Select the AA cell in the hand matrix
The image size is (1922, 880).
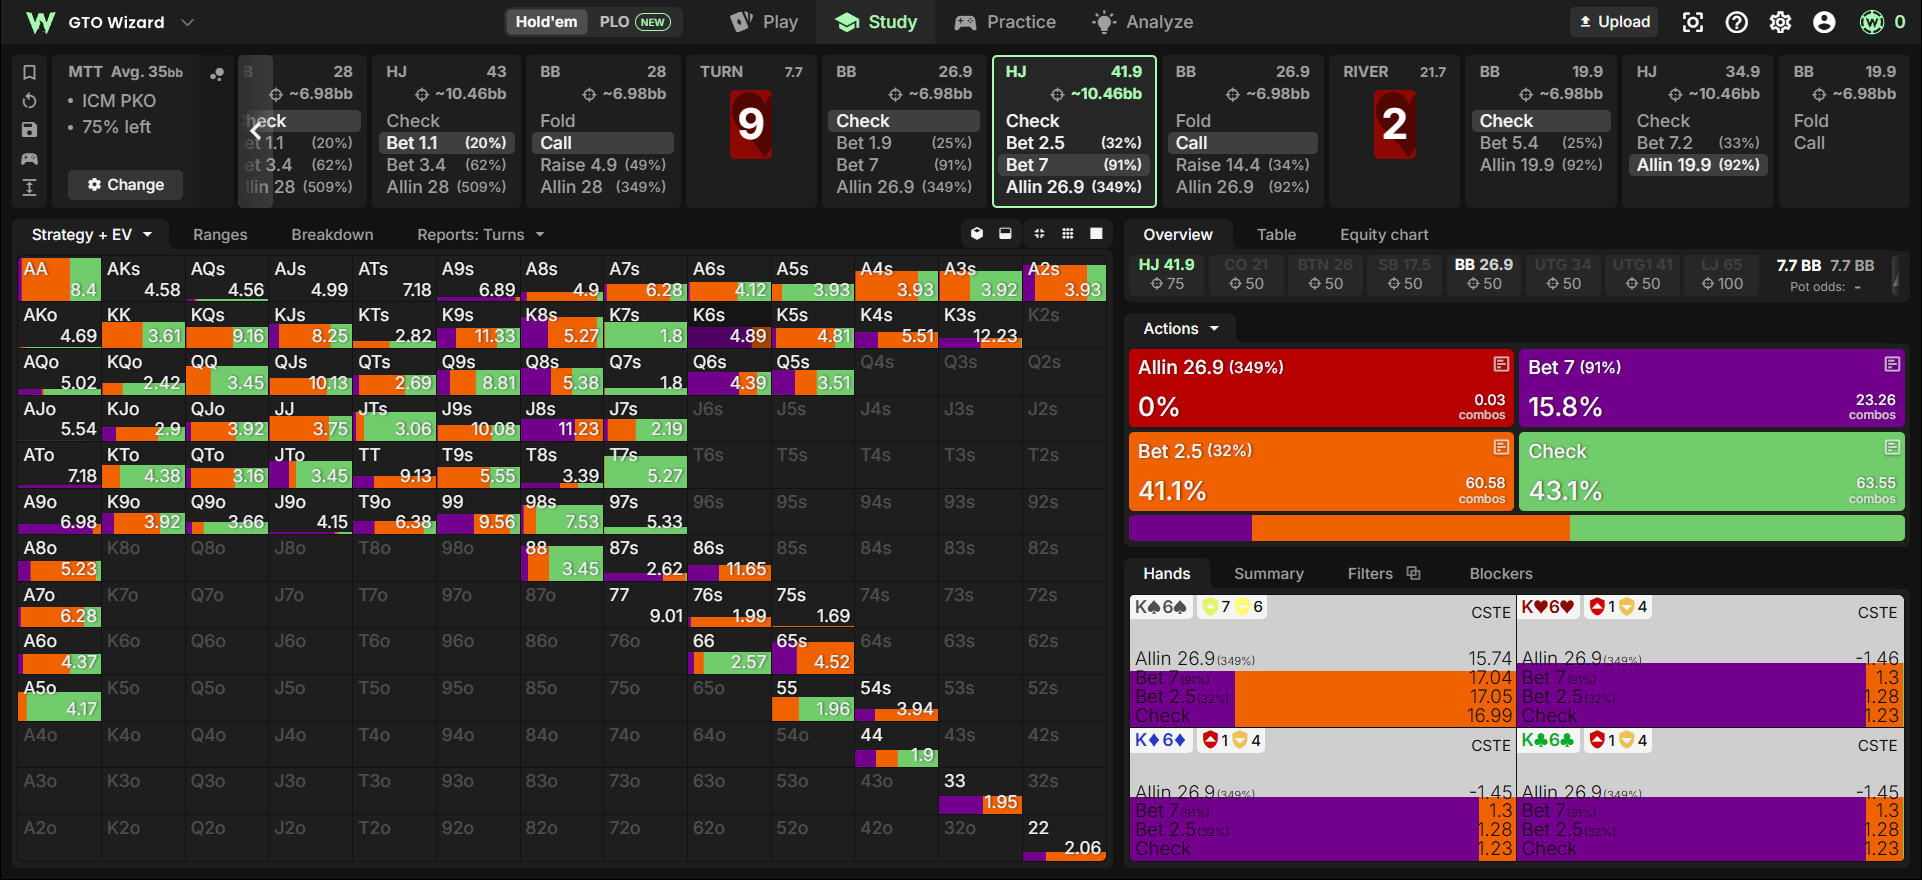pyautogui.click(x=59, y=279)
